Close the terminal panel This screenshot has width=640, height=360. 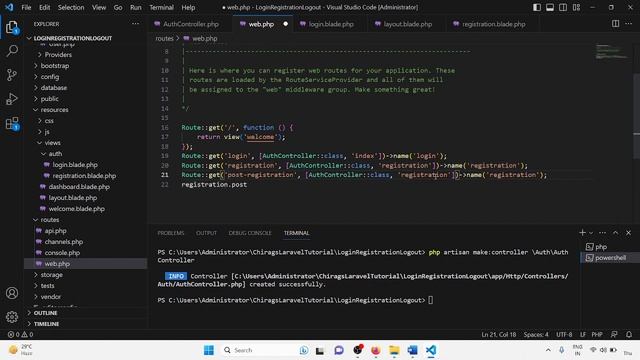tap(629, 233)
